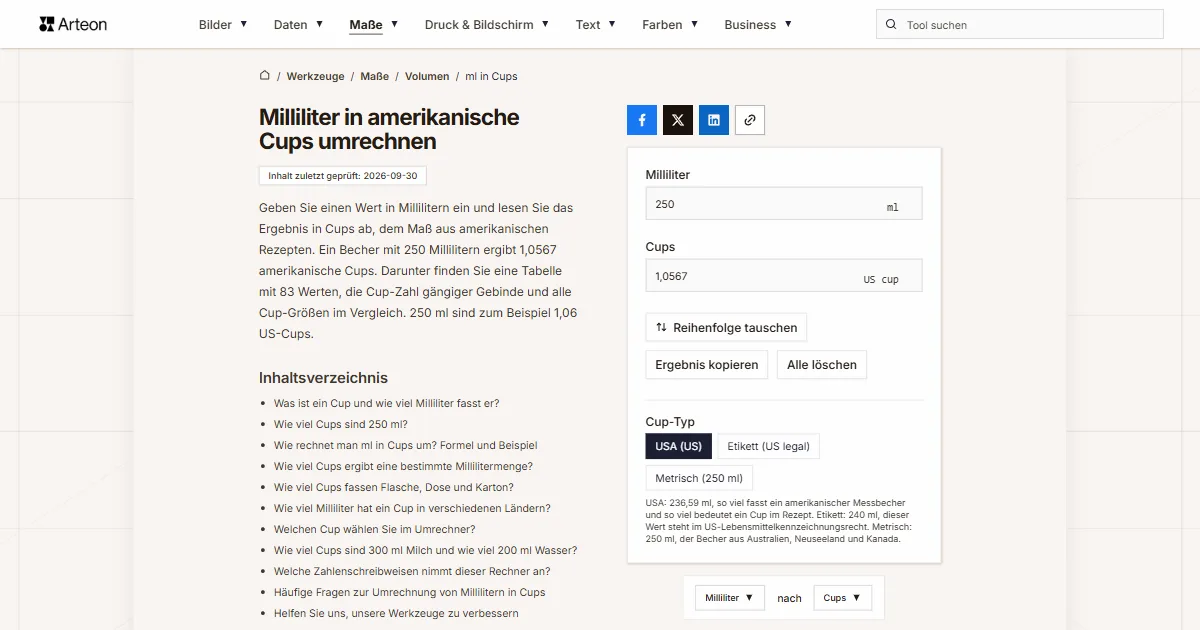Open the Milliliter source unit dropdown
This screenshot has height=630, width=1200.
point(730,598)
